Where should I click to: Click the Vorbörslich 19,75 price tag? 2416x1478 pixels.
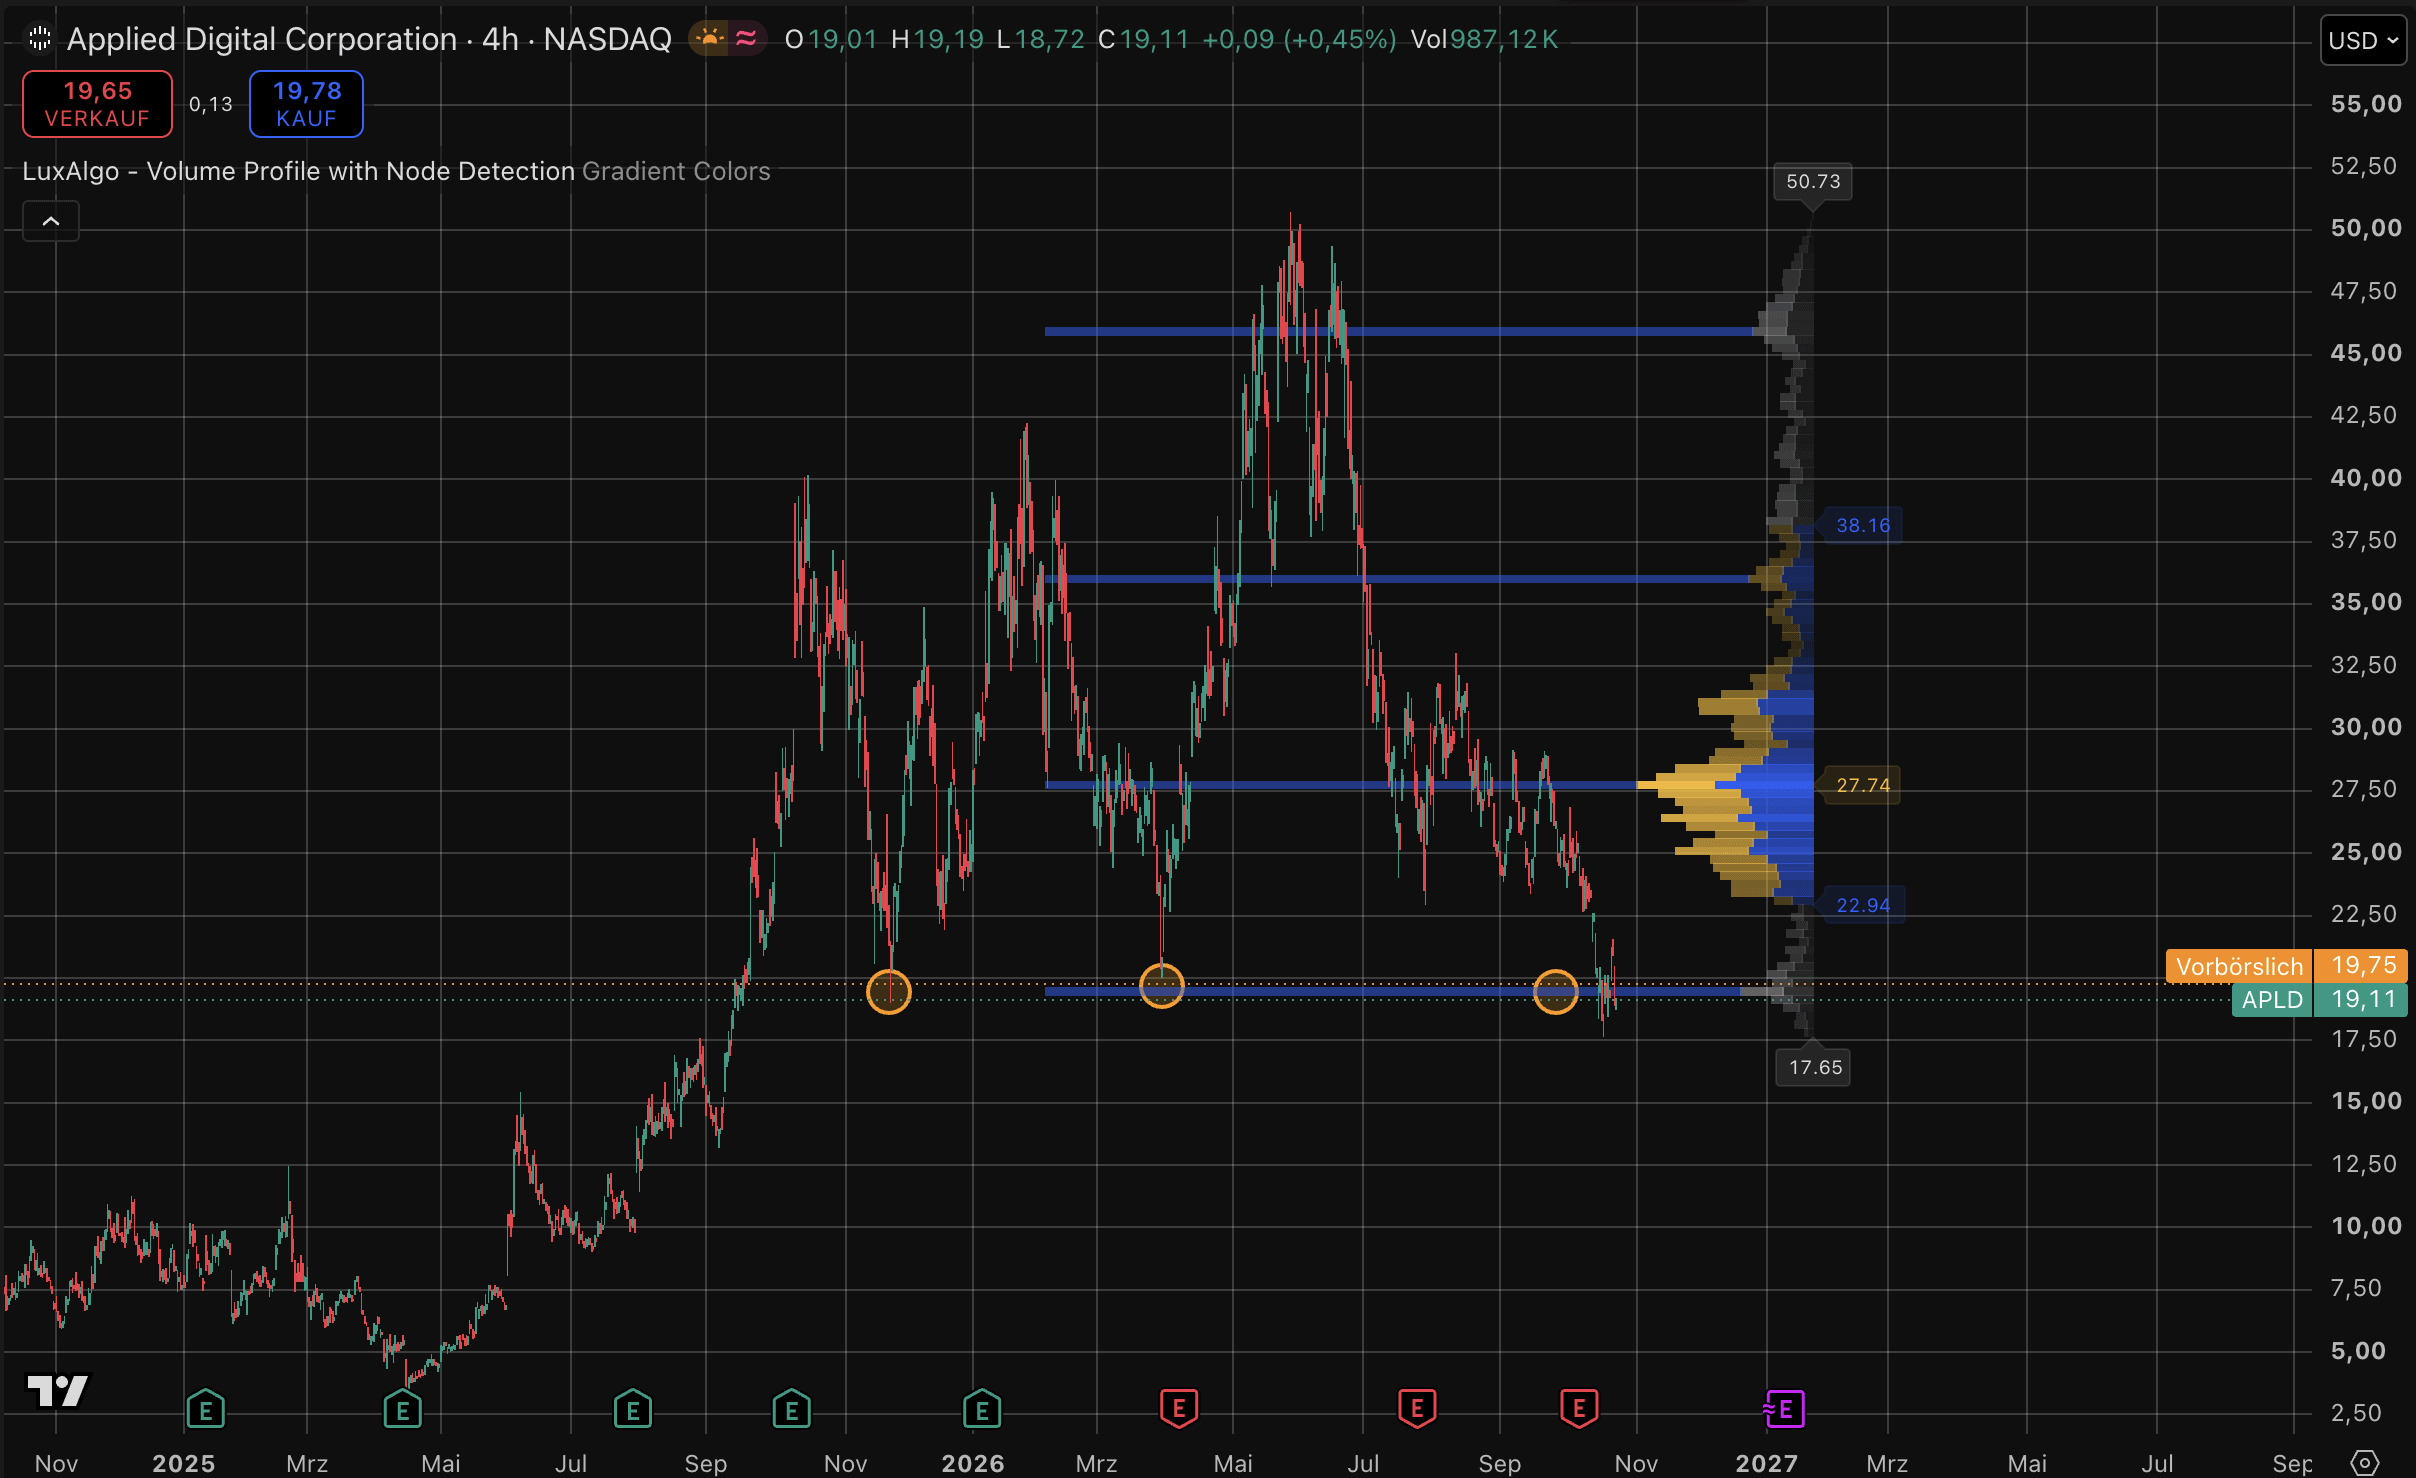pyautogui.click(x=2286, y=966)
